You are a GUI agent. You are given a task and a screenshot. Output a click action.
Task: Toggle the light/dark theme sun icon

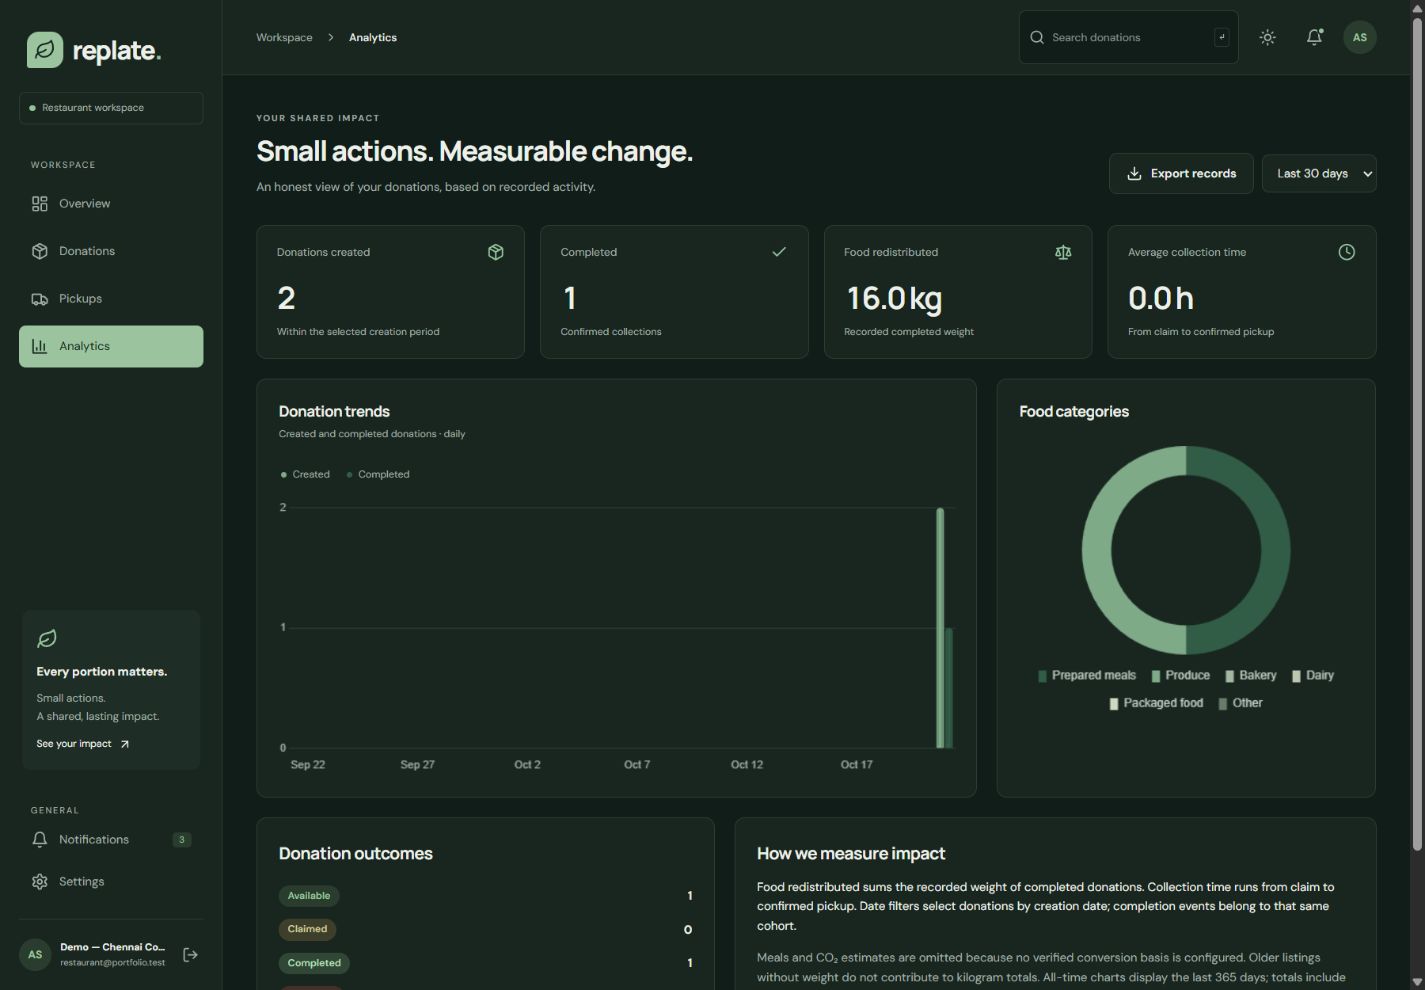1267,37
